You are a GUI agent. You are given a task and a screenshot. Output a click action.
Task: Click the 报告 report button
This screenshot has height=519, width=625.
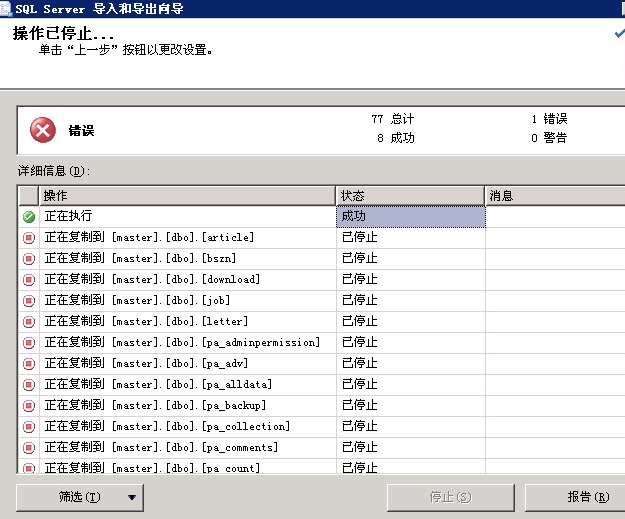(x=580, y=497)
